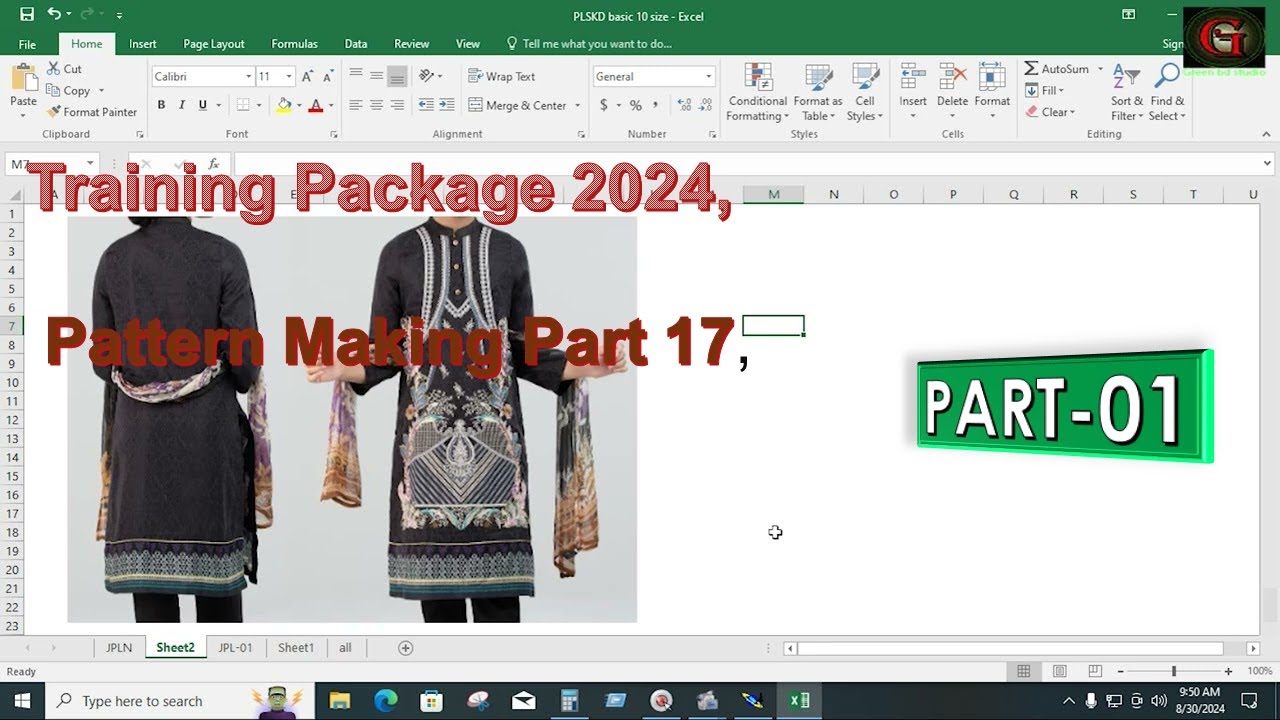Switch to the Page Layout ribbon tab
The width and height of the screenshot is (1280, 720).
click(x=214, y=44)
